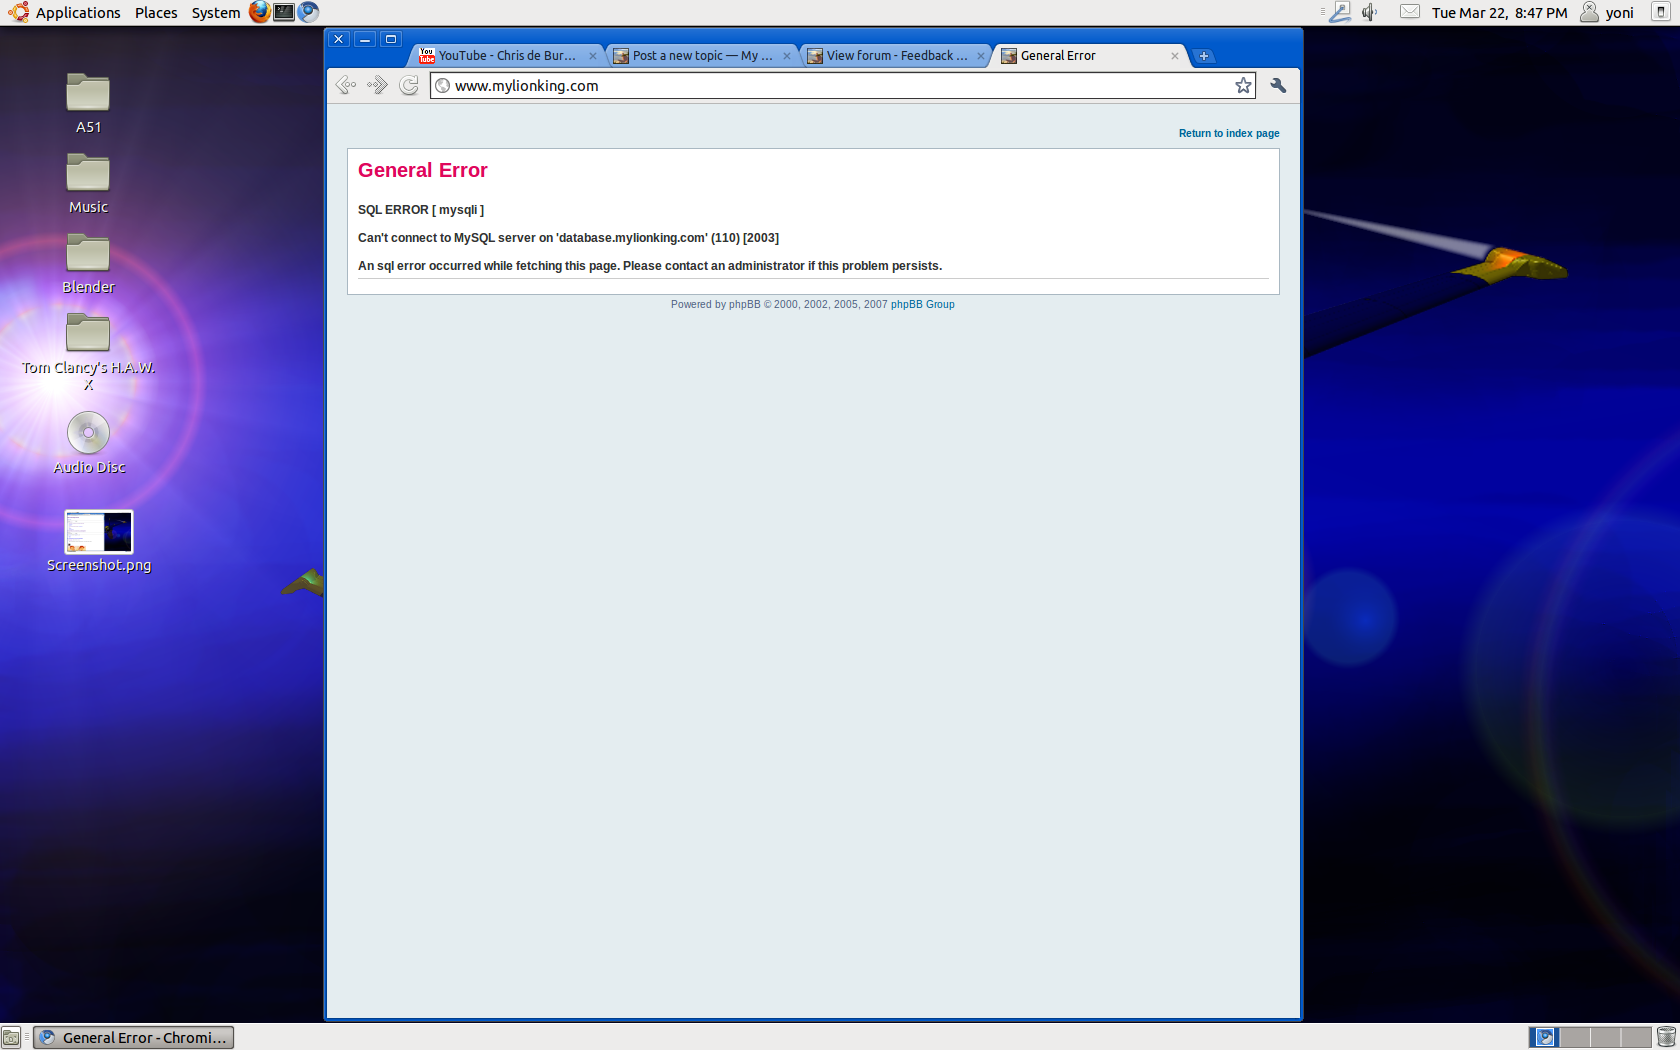1680x1050 pixels.
Task: Open a new tab with the plus button
Action: 1204,56
